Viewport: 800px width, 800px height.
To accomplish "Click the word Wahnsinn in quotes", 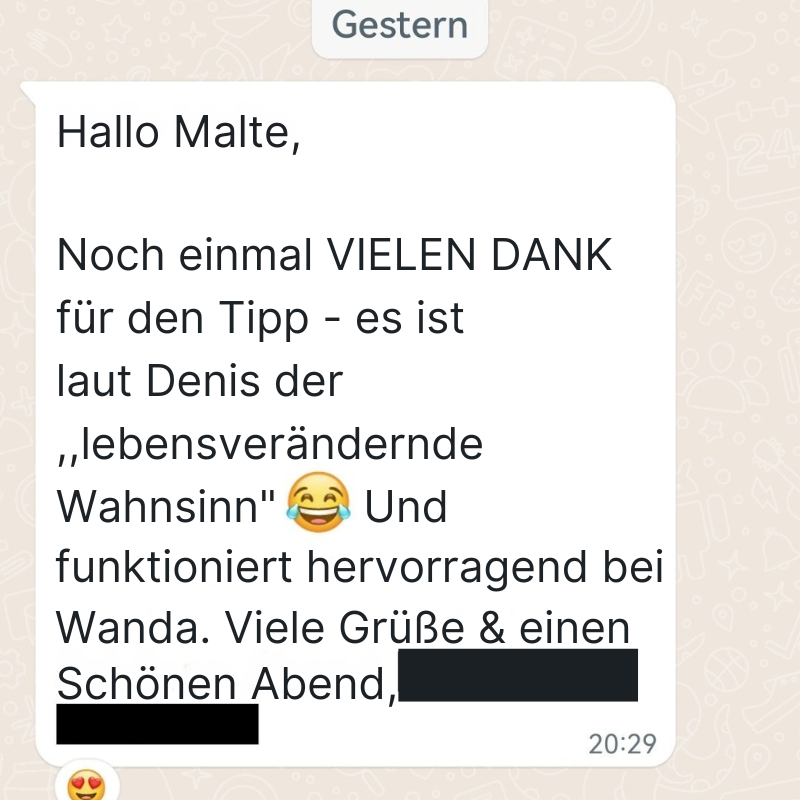I will tap(158, 507).
